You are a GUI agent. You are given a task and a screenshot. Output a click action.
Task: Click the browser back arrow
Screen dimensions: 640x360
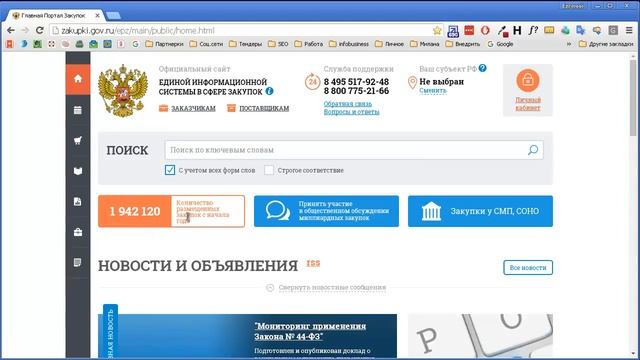click(11, 31)
